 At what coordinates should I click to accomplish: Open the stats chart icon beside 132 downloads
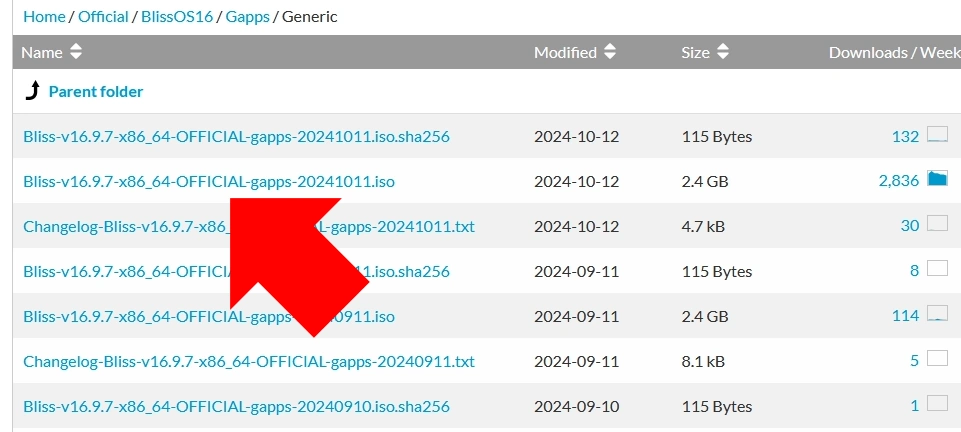pyautogui.click(x=937, y=135)
